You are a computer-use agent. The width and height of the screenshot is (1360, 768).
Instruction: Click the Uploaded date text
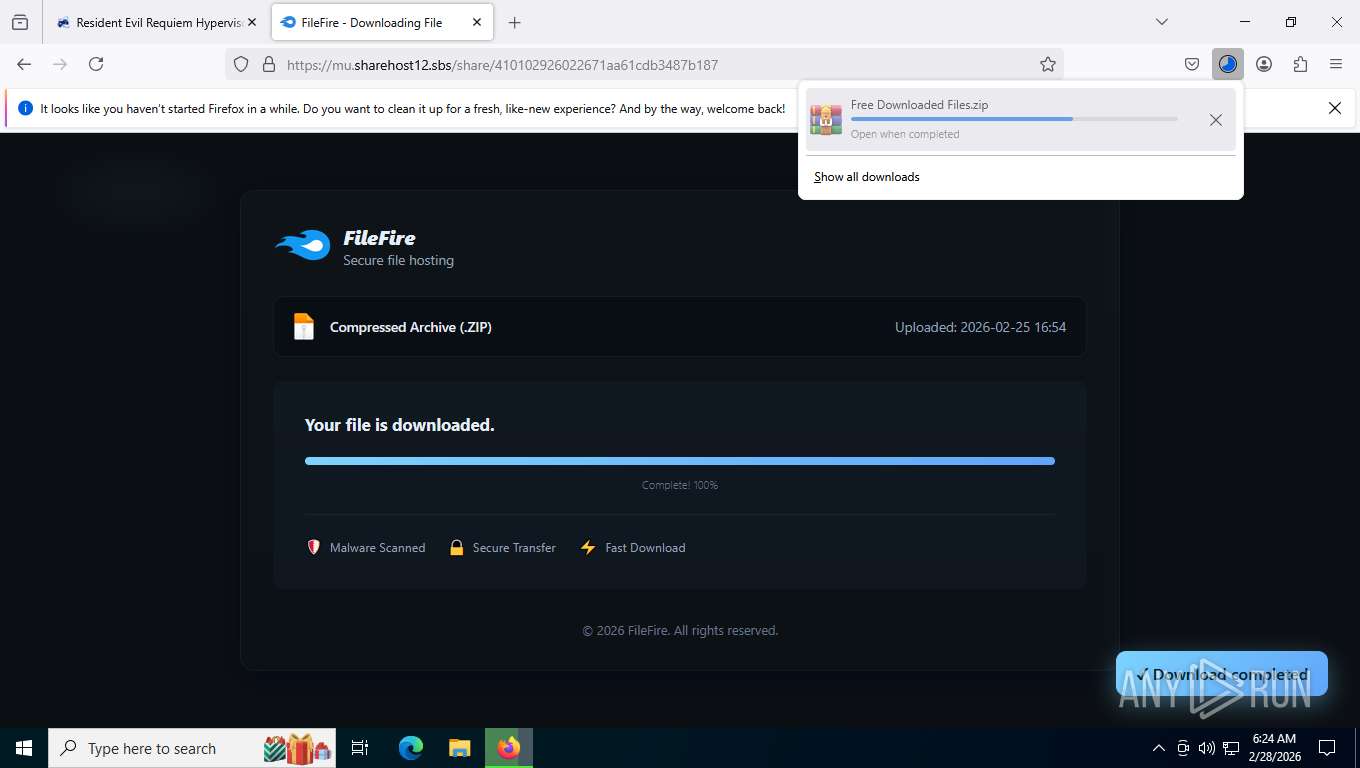[x=980, y=327]
